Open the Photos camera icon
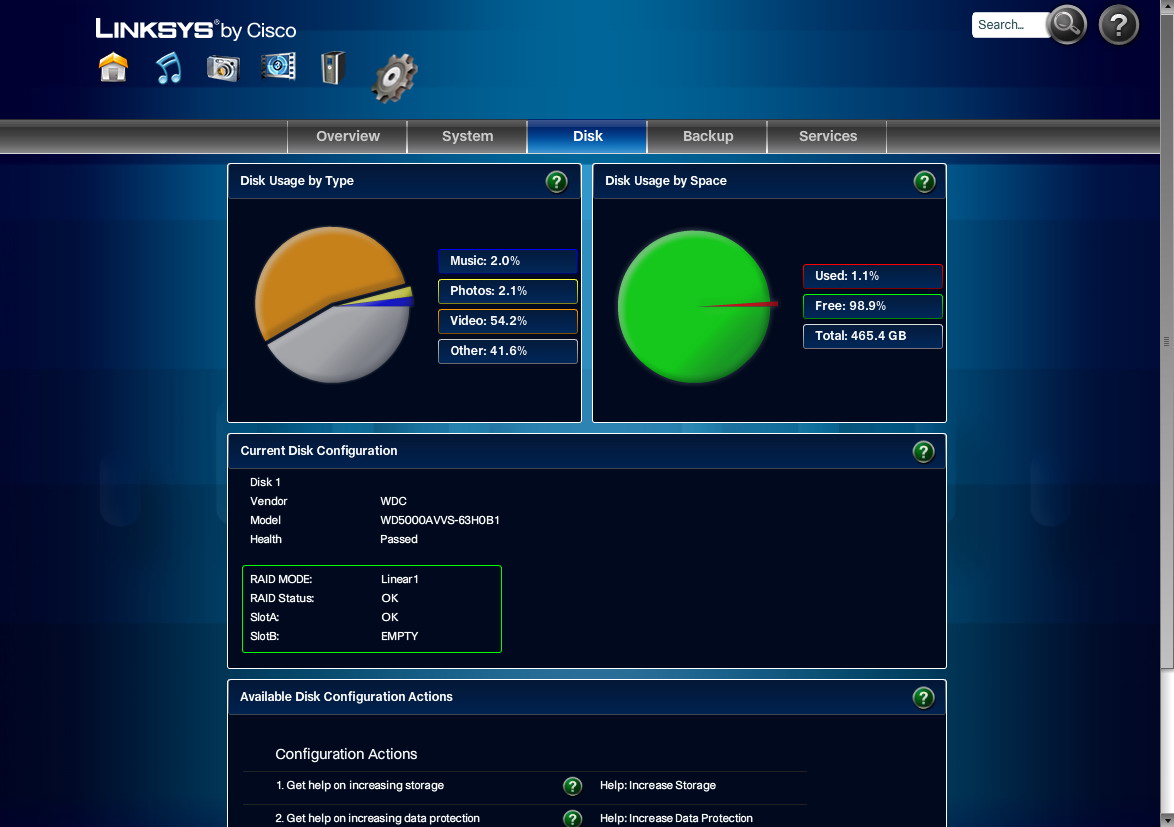 pyautogui.click(x=223, y=68)
